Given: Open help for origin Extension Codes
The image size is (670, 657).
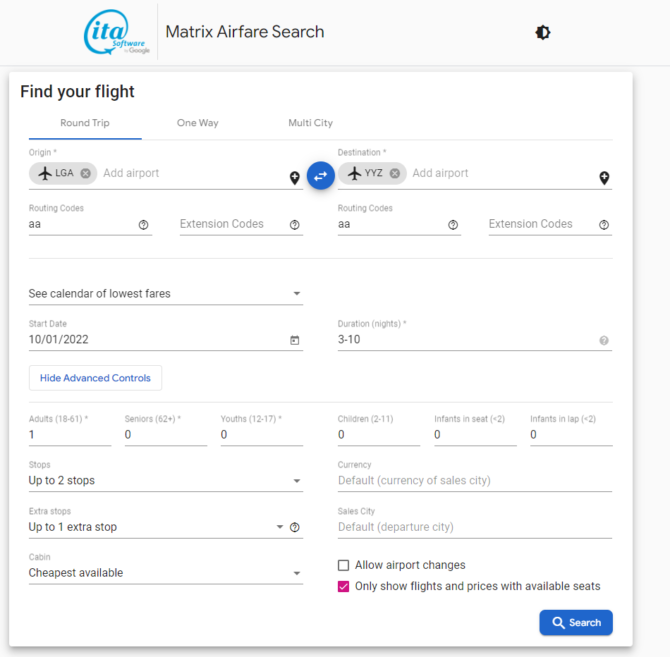Looking at the screenshot, I should (294, 225).
